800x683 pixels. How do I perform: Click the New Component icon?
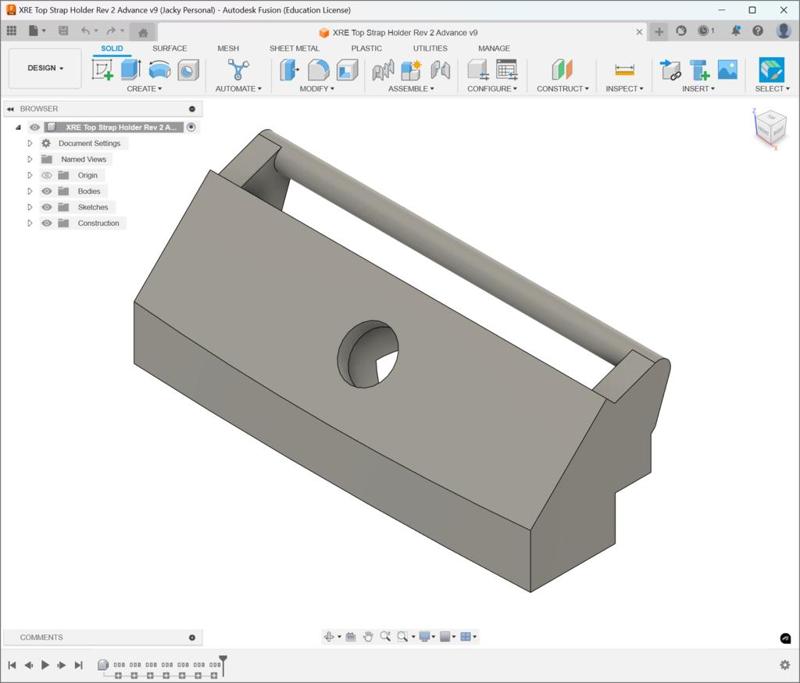tap(411, 70)
